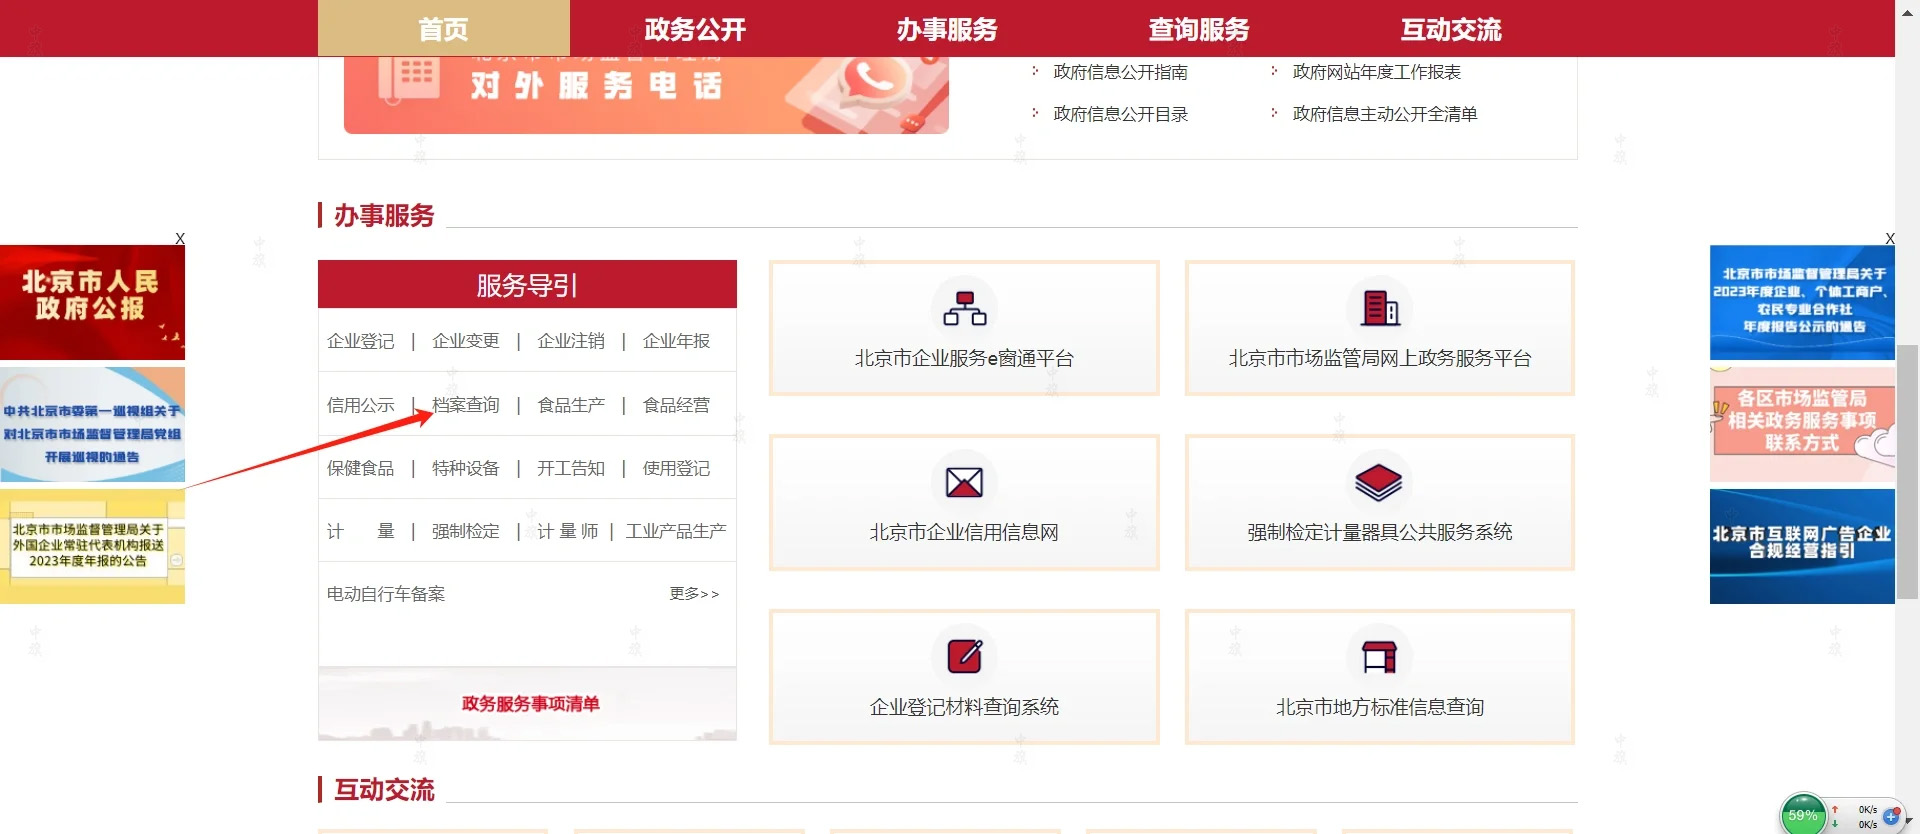Click the 网上政务服务平台 building icon
The height and width of the screenshot is (834, 1920).
pos(1379,308)
